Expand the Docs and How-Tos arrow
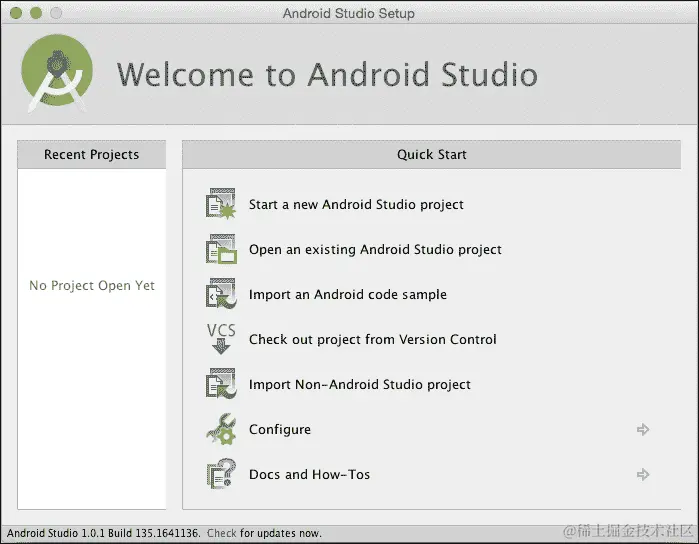Image resolution: width=699 pixels, height=544 pixels. (x=643, y=474)
